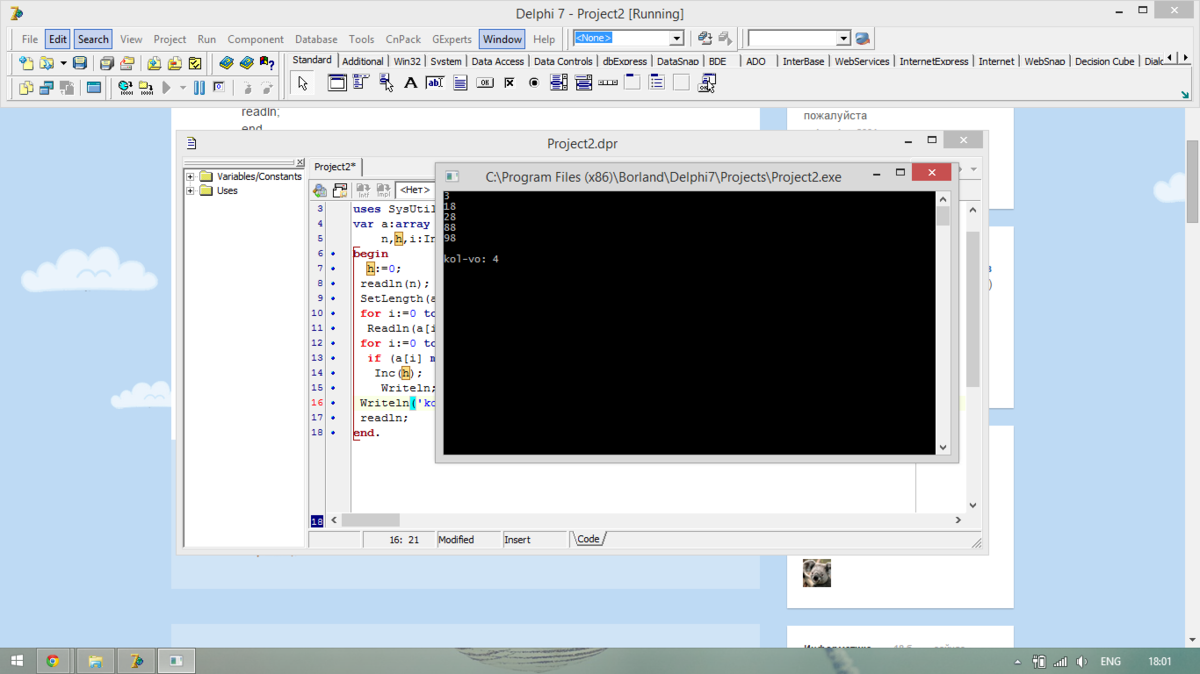Open the Project menu
This screenshot has height=674, width=1200.
coord(169,39)
